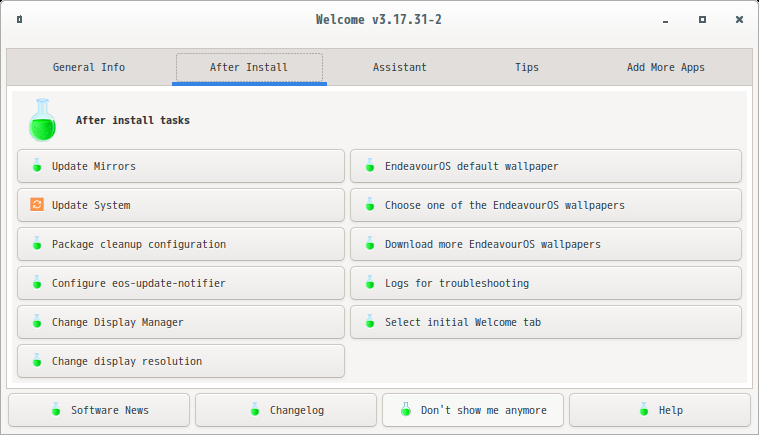Open Logs for troubleshooting

546,283
